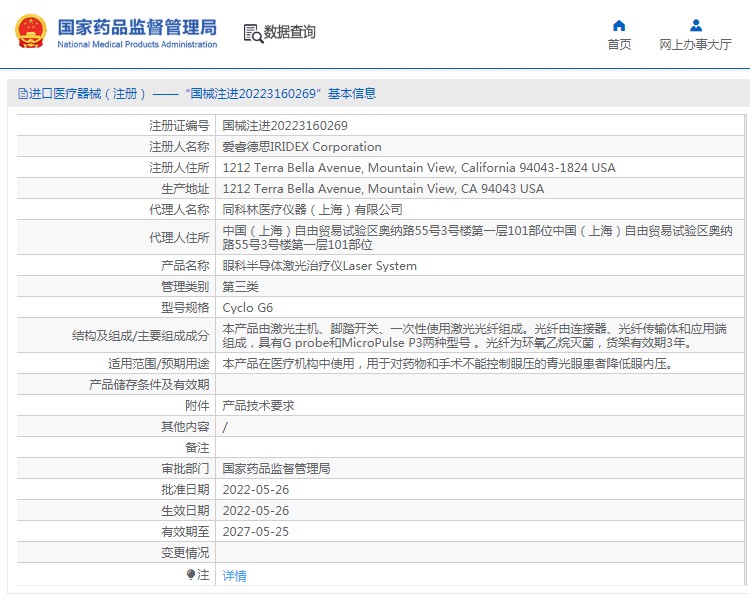Click the 国家药品监督管理局 title text

click(x=137, y=27)
